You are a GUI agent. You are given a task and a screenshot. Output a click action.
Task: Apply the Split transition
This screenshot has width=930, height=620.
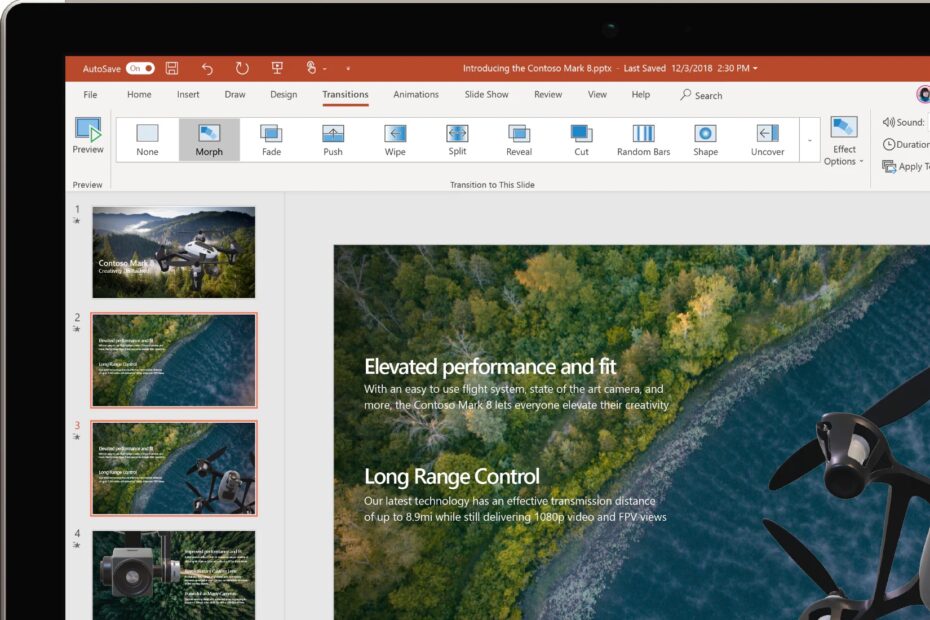(457, 140)
